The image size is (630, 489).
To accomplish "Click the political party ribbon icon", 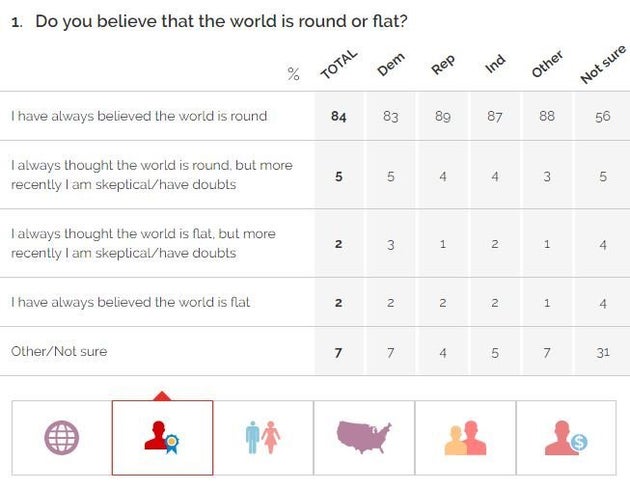I will [x=162, y=437].
